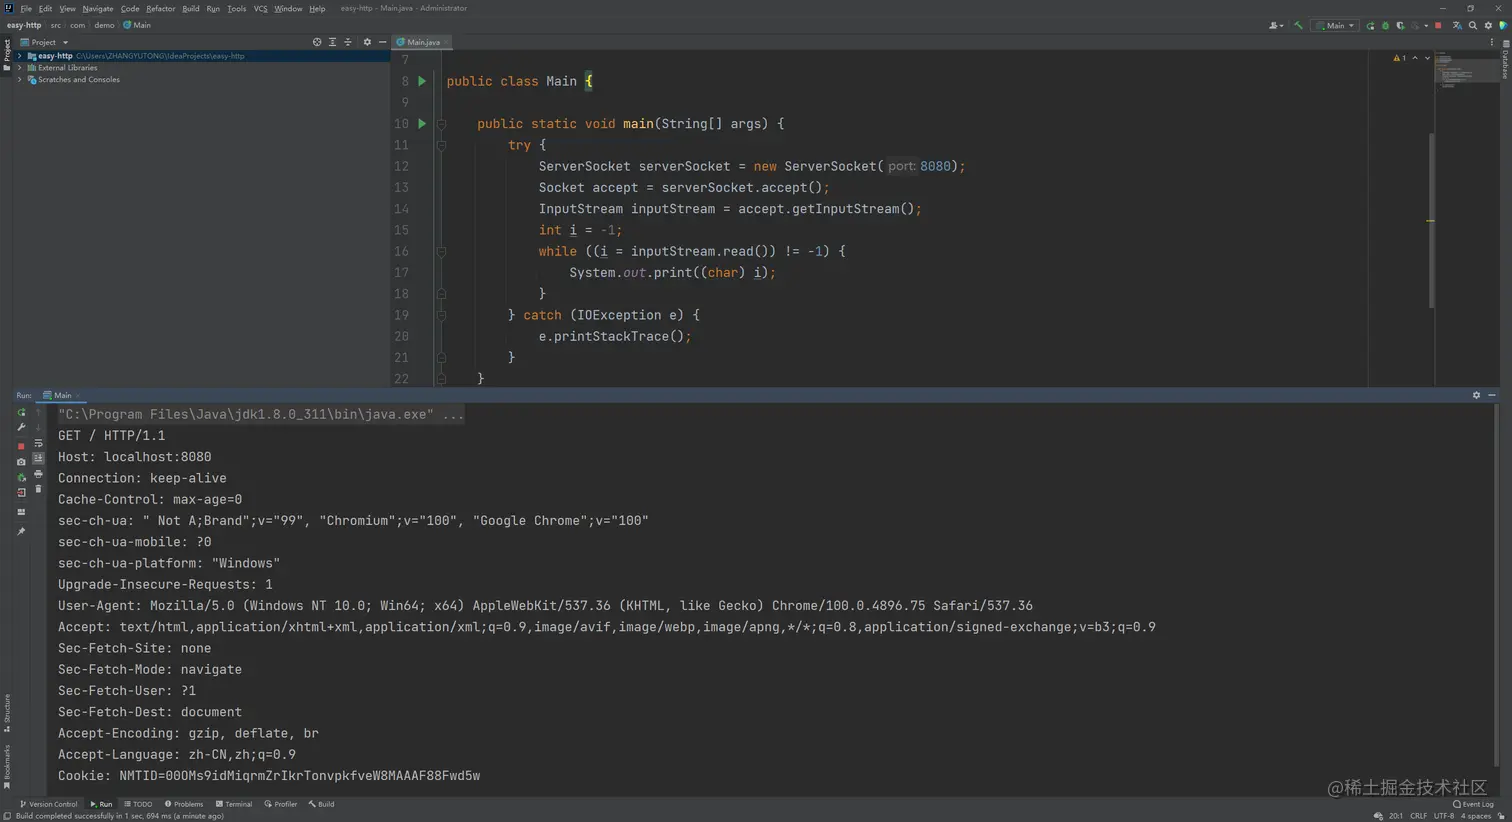Viewport: 1512px width, 822px height.
Task: Open the Build tool window button
Action: click(322, 804)
